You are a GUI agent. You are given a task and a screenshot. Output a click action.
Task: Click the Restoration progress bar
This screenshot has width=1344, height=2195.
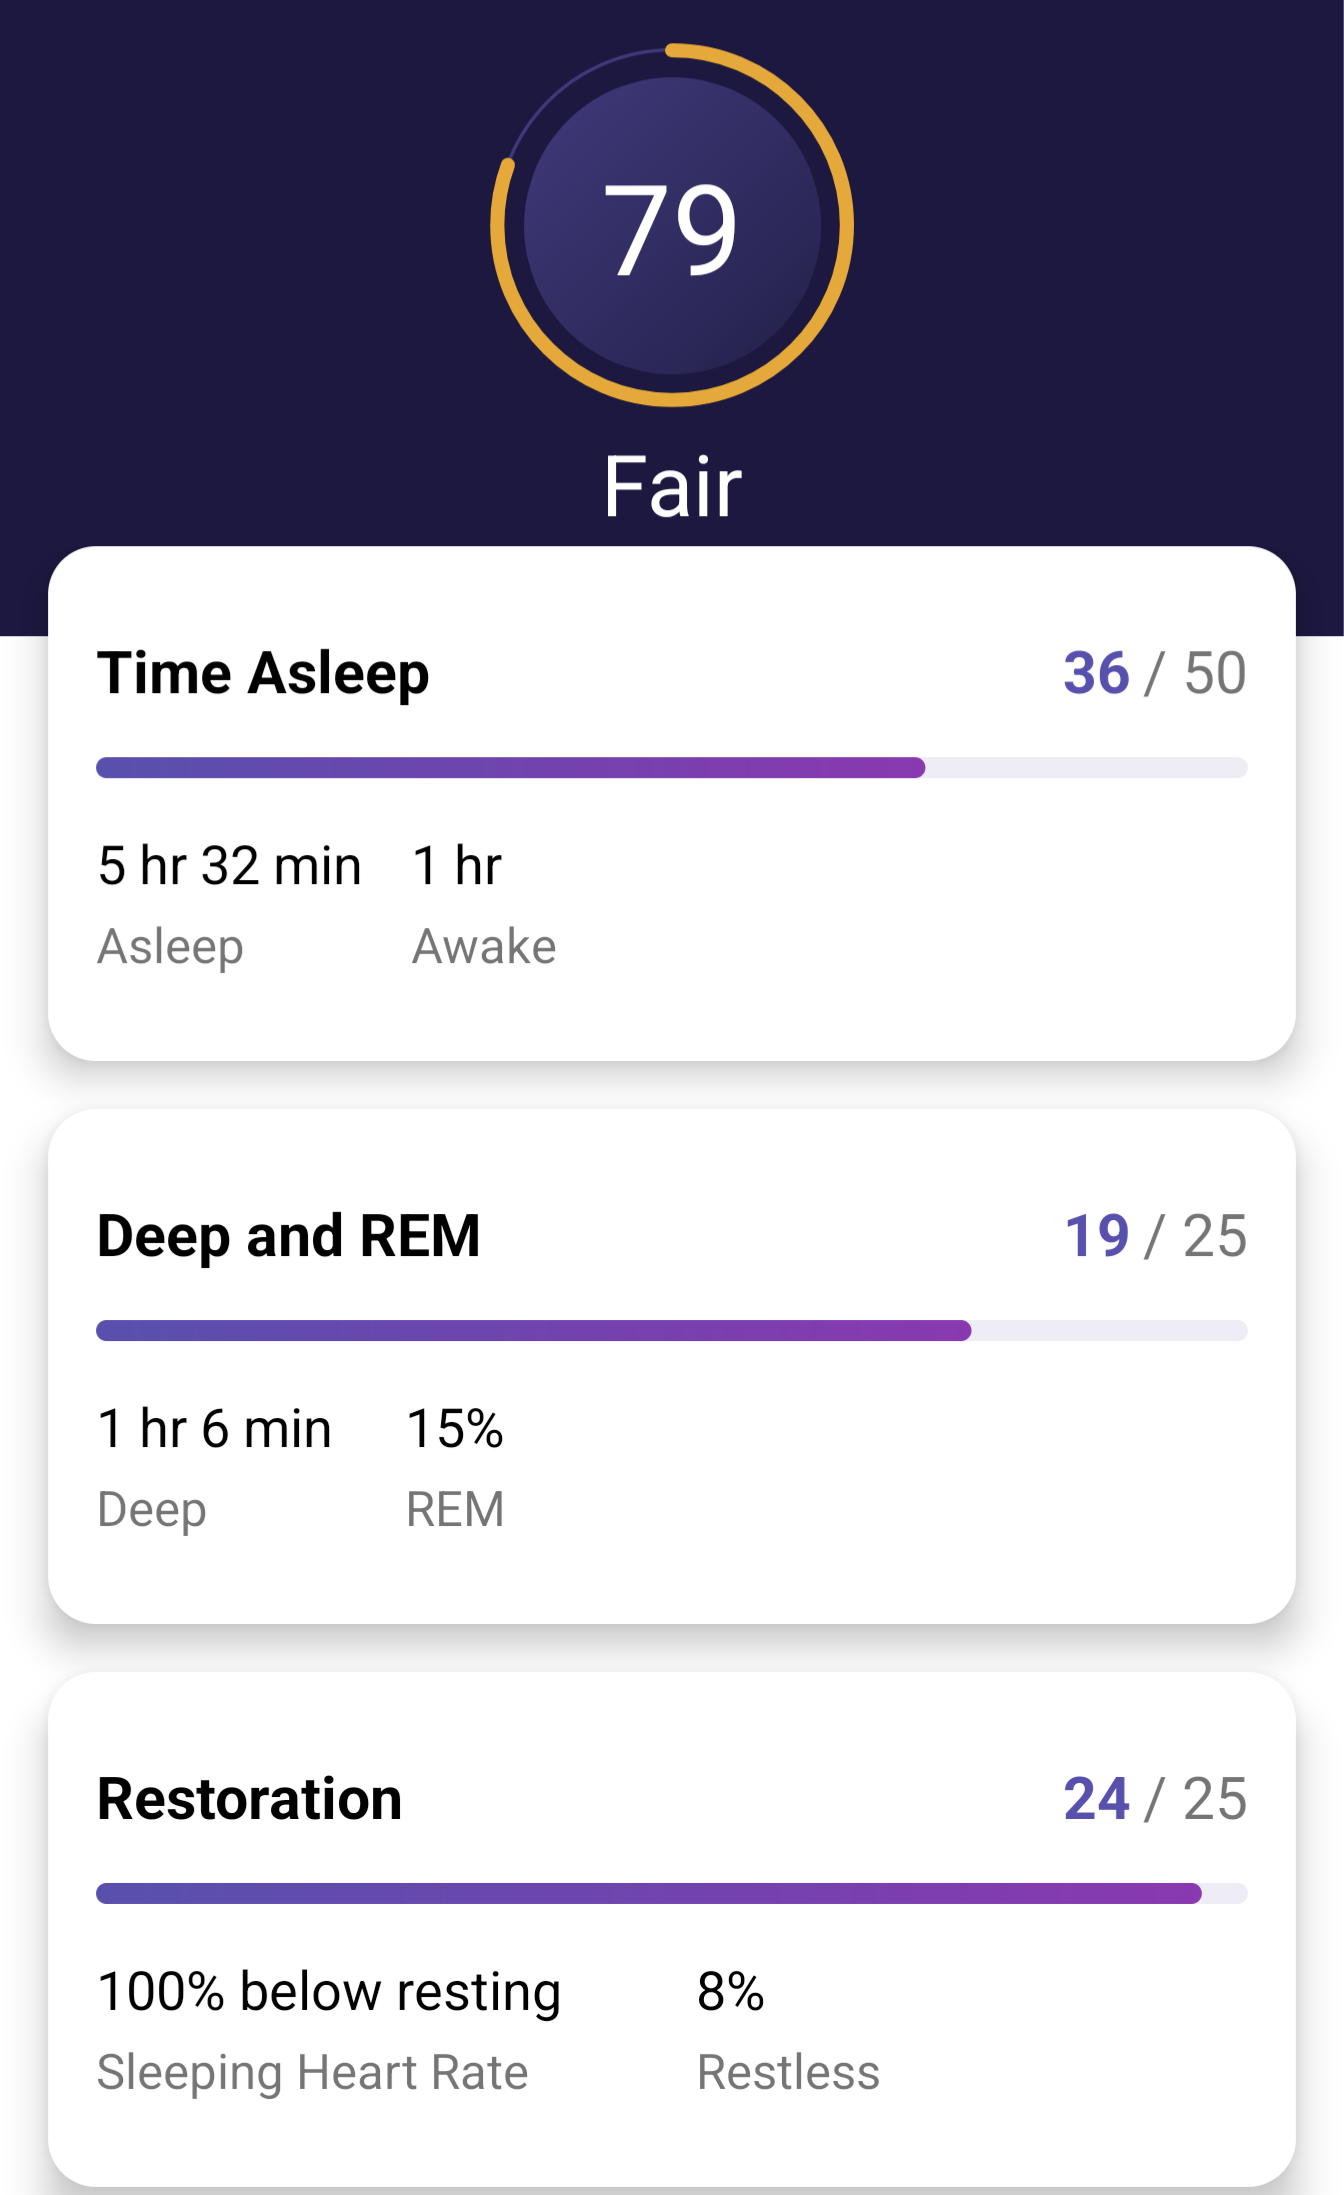tap(672, 1893)
